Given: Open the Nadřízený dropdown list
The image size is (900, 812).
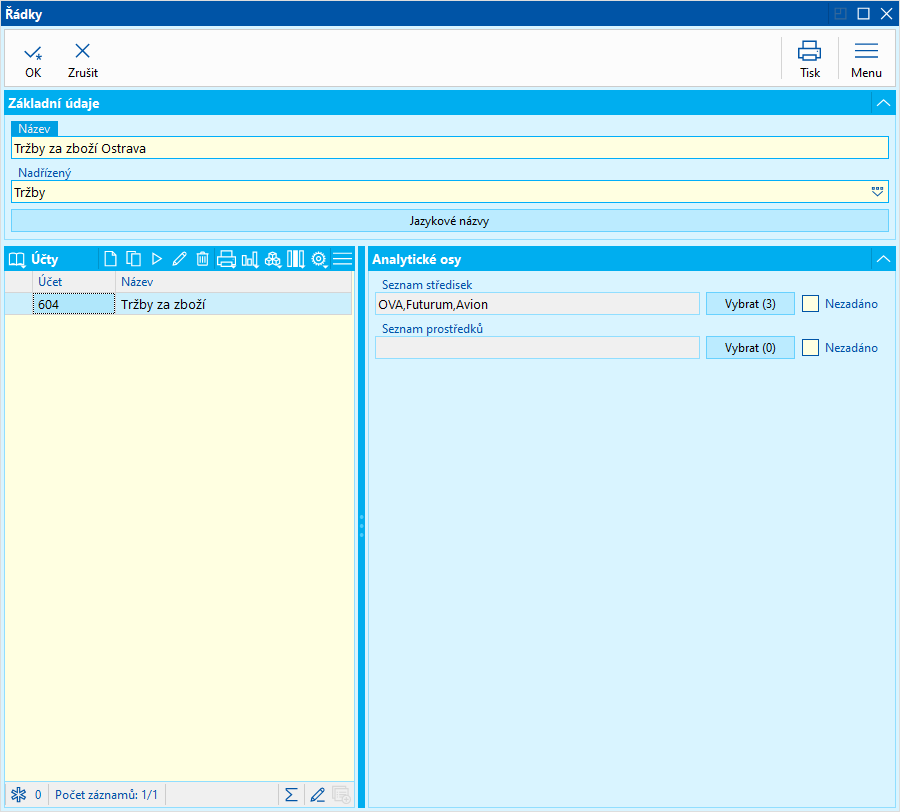Looking at the screenshot, I should tap(877, 192).
